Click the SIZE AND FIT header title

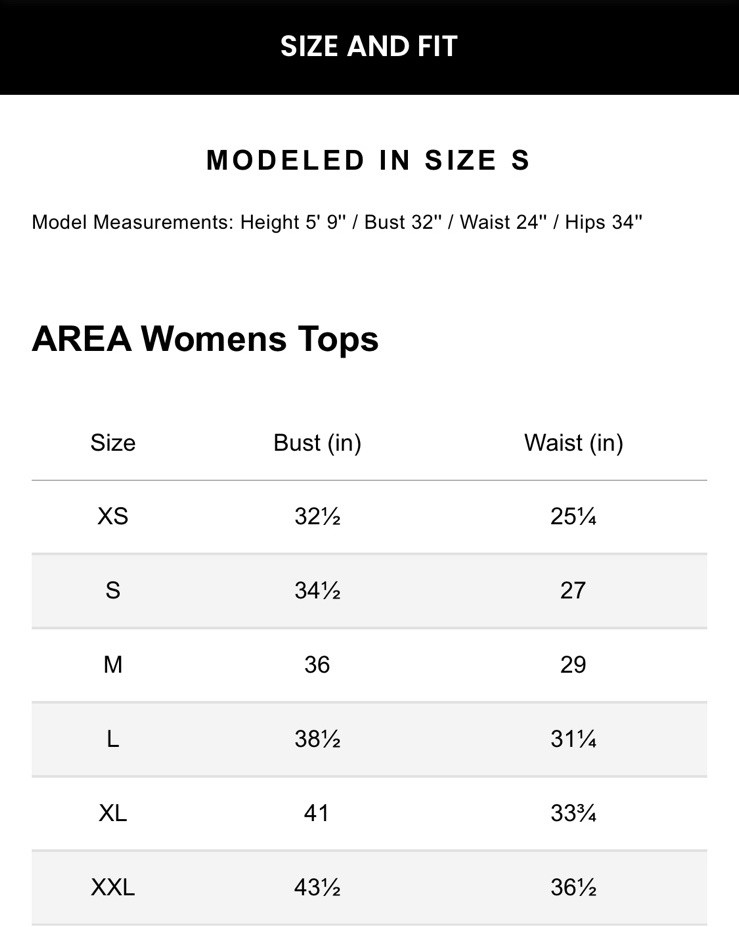[x=369, y=47]
